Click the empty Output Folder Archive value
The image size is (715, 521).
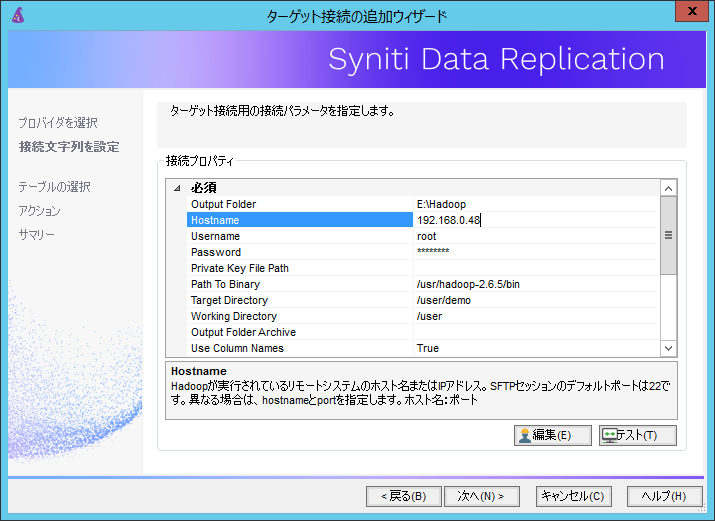tap(536, 332)
